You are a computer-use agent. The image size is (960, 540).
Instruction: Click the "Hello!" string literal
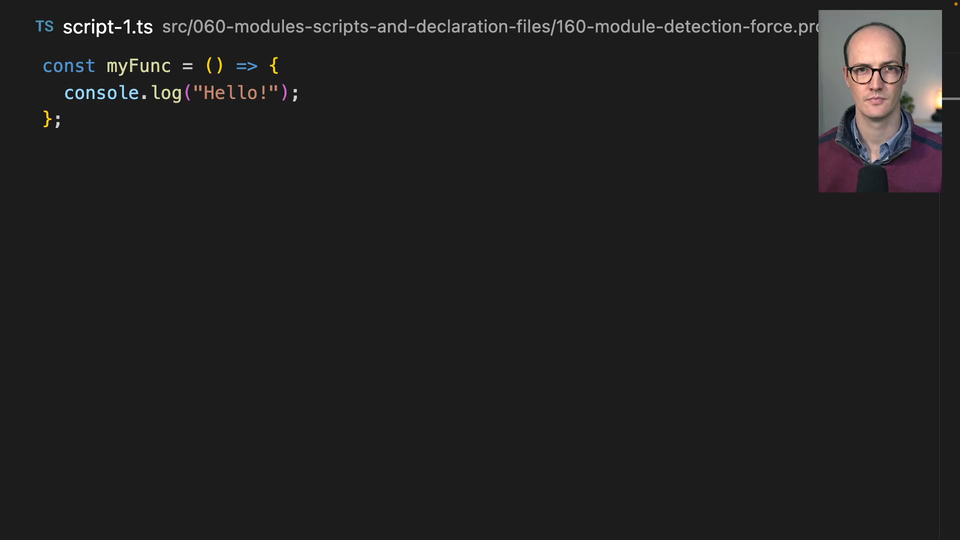pos(235,93)
